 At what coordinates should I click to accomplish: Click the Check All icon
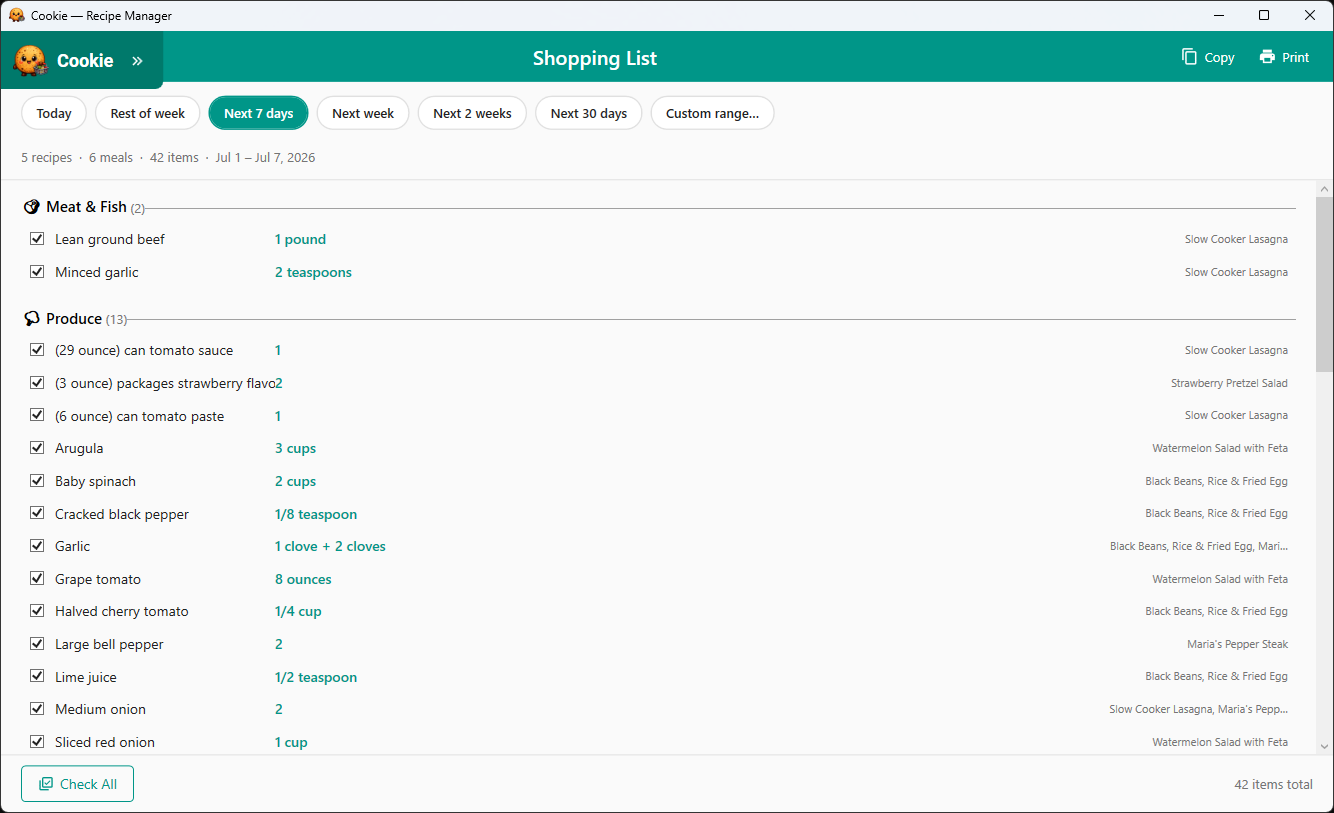(46, 784)
